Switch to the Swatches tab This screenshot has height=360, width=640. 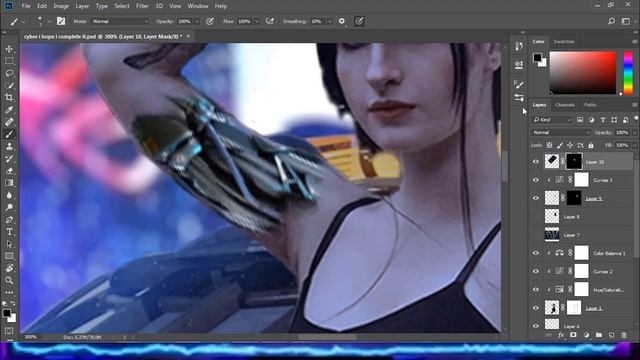point(564,42)
